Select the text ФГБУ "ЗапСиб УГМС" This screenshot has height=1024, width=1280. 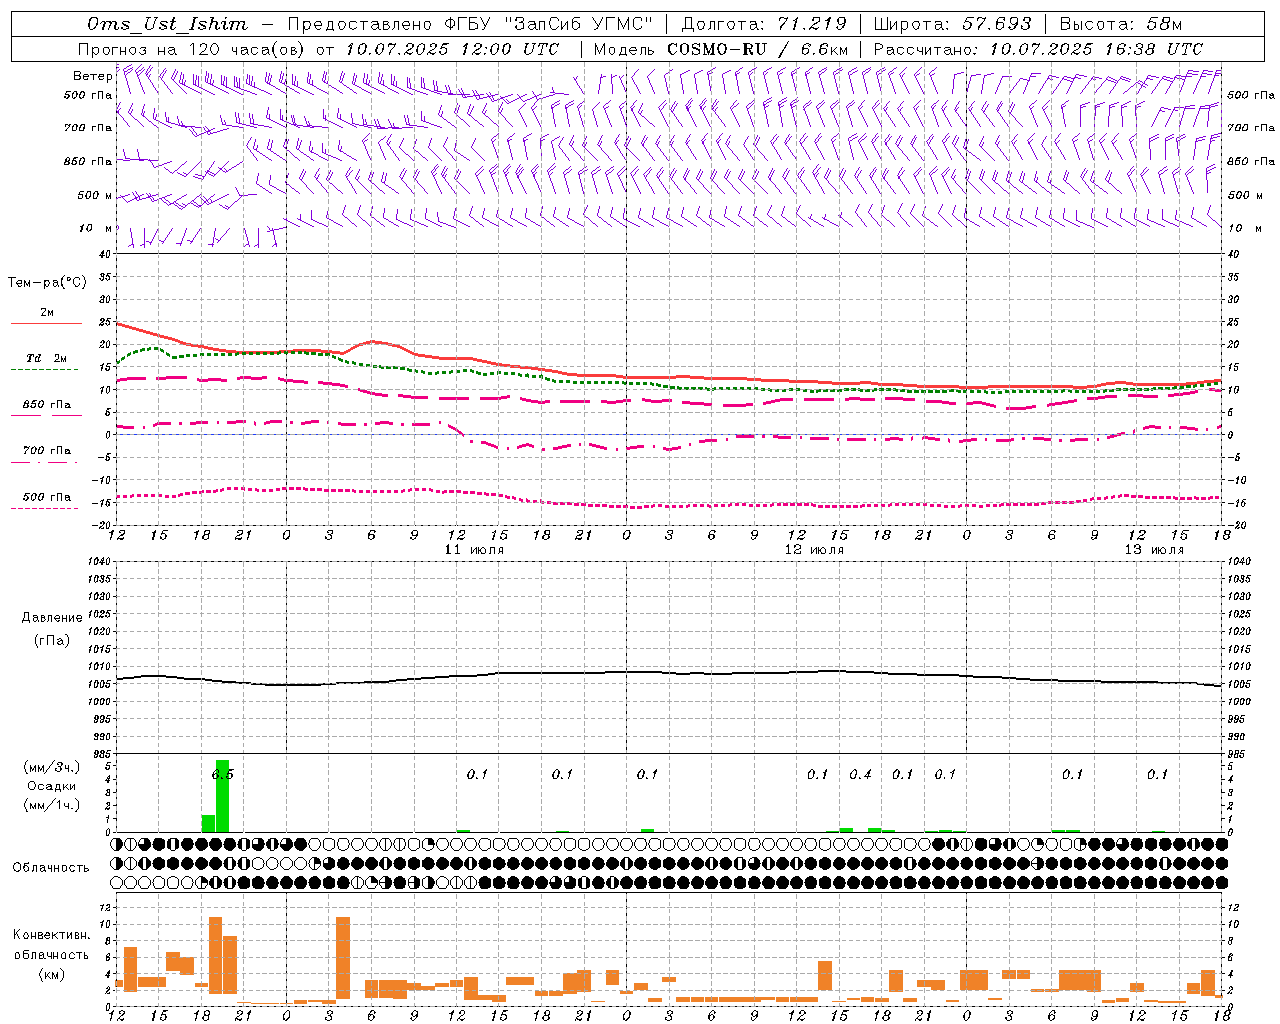point(548,24)
